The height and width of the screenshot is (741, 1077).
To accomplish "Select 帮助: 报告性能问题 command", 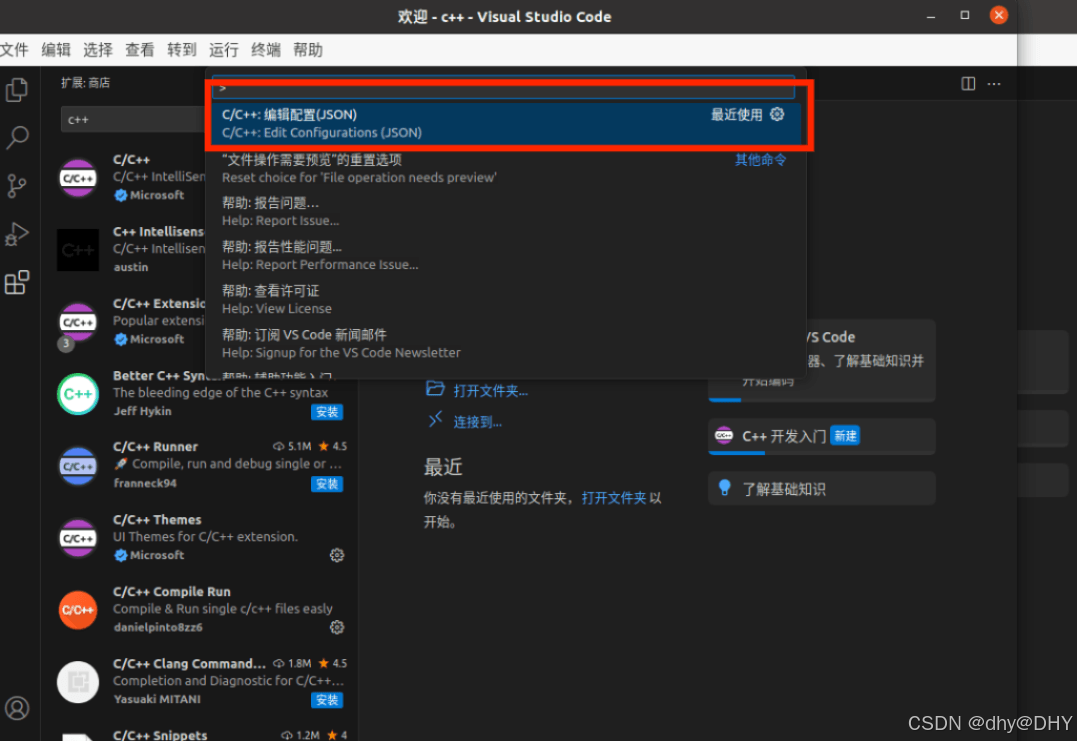I will pos(506,255).
